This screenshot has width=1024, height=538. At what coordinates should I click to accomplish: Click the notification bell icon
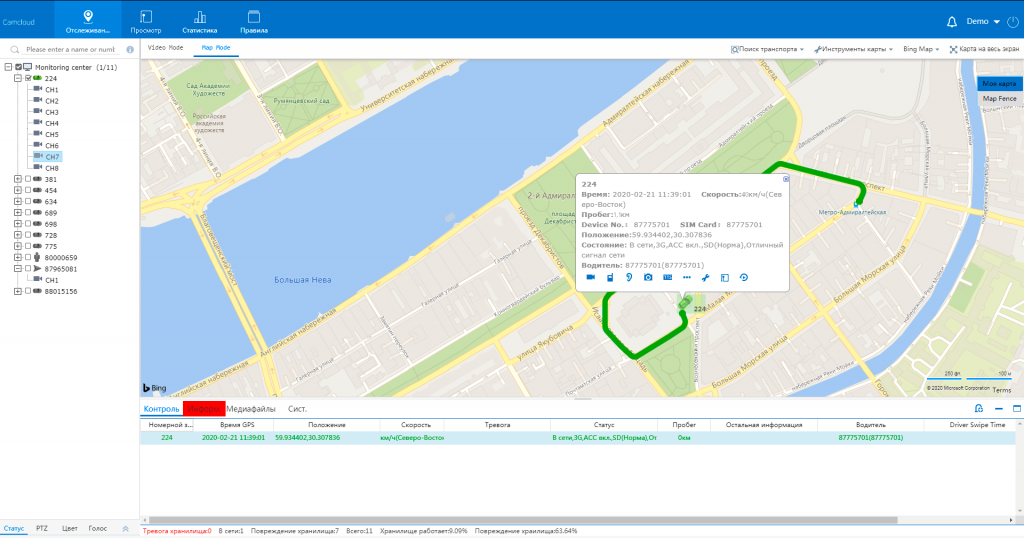[x=951, y=21]
